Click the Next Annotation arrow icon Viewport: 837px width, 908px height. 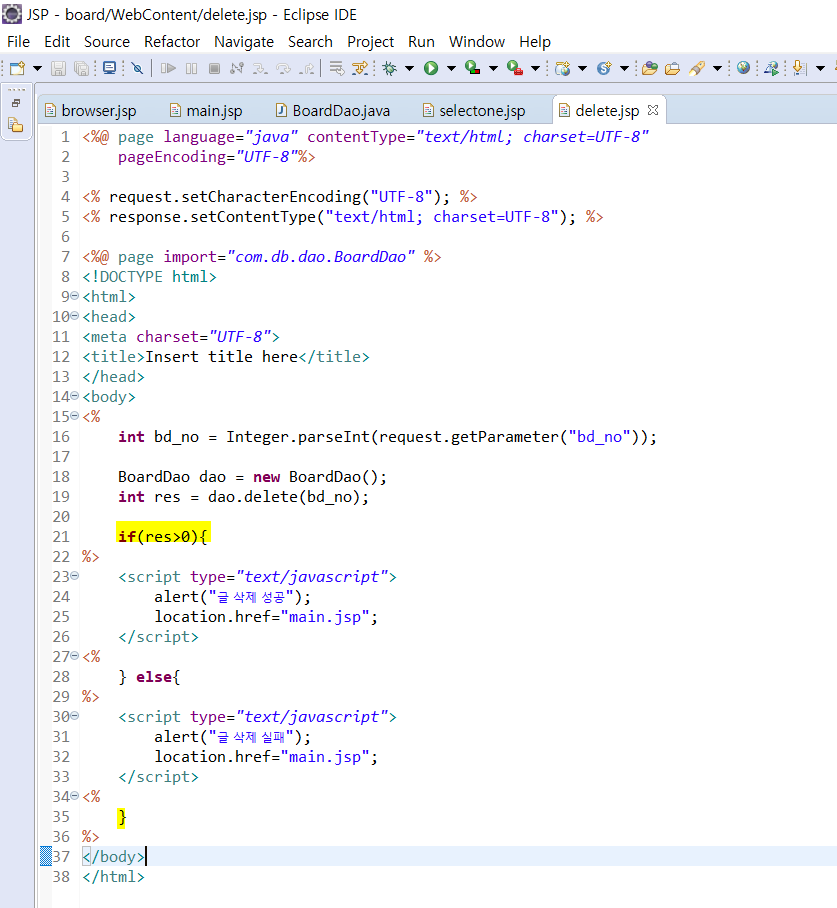pyautogui.click(x=799, y=68)
